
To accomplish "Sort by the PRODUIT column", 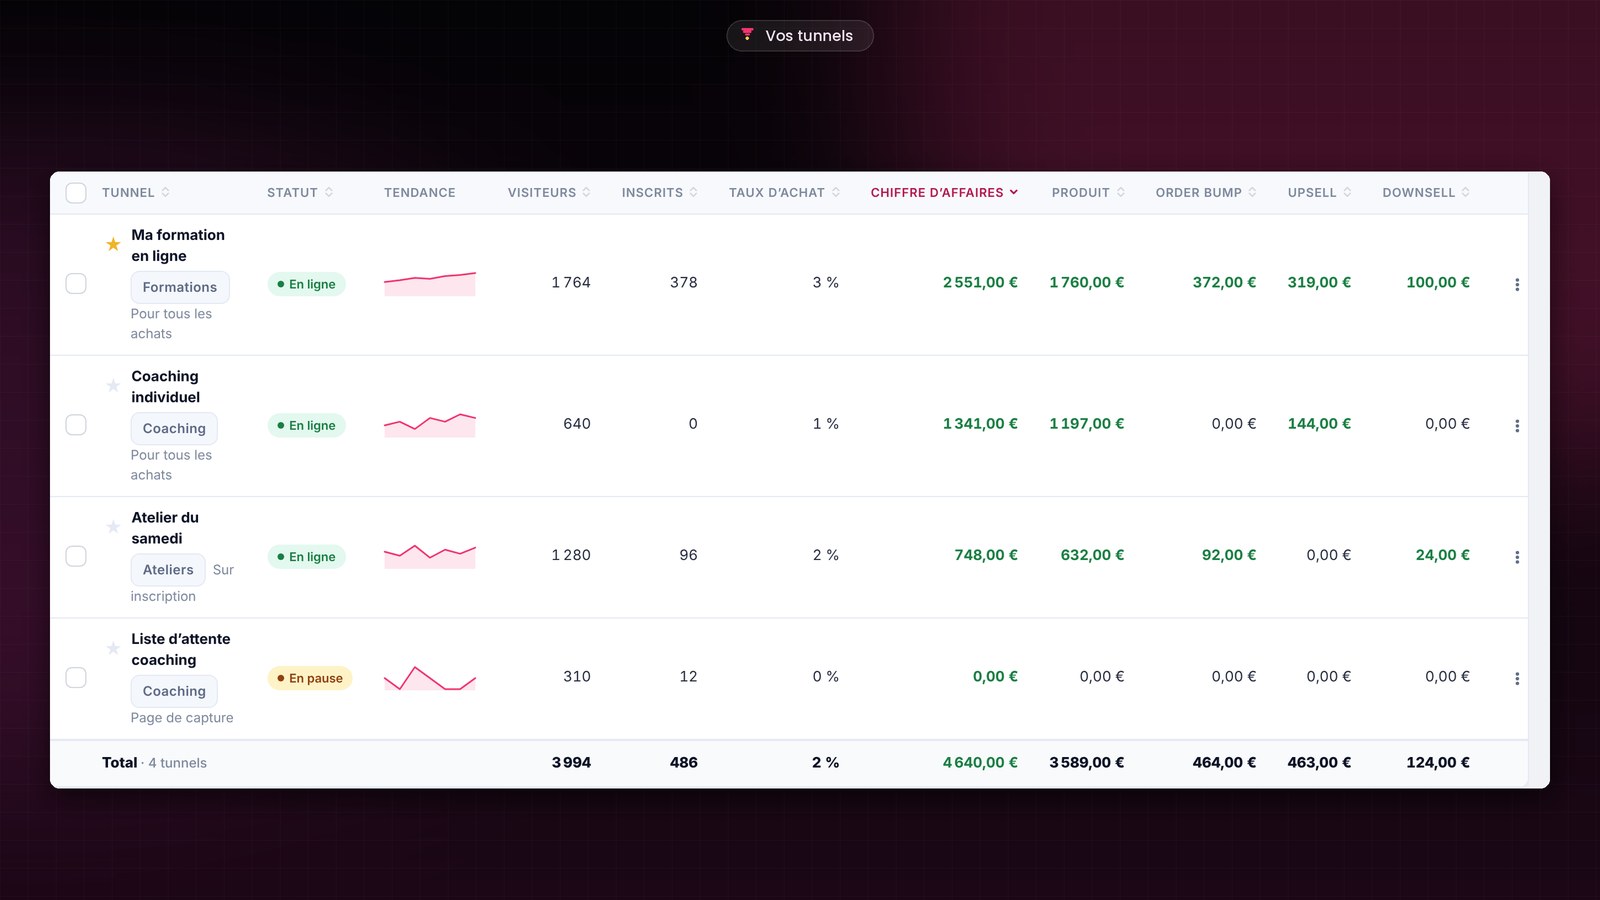I will coord(1088,193).
